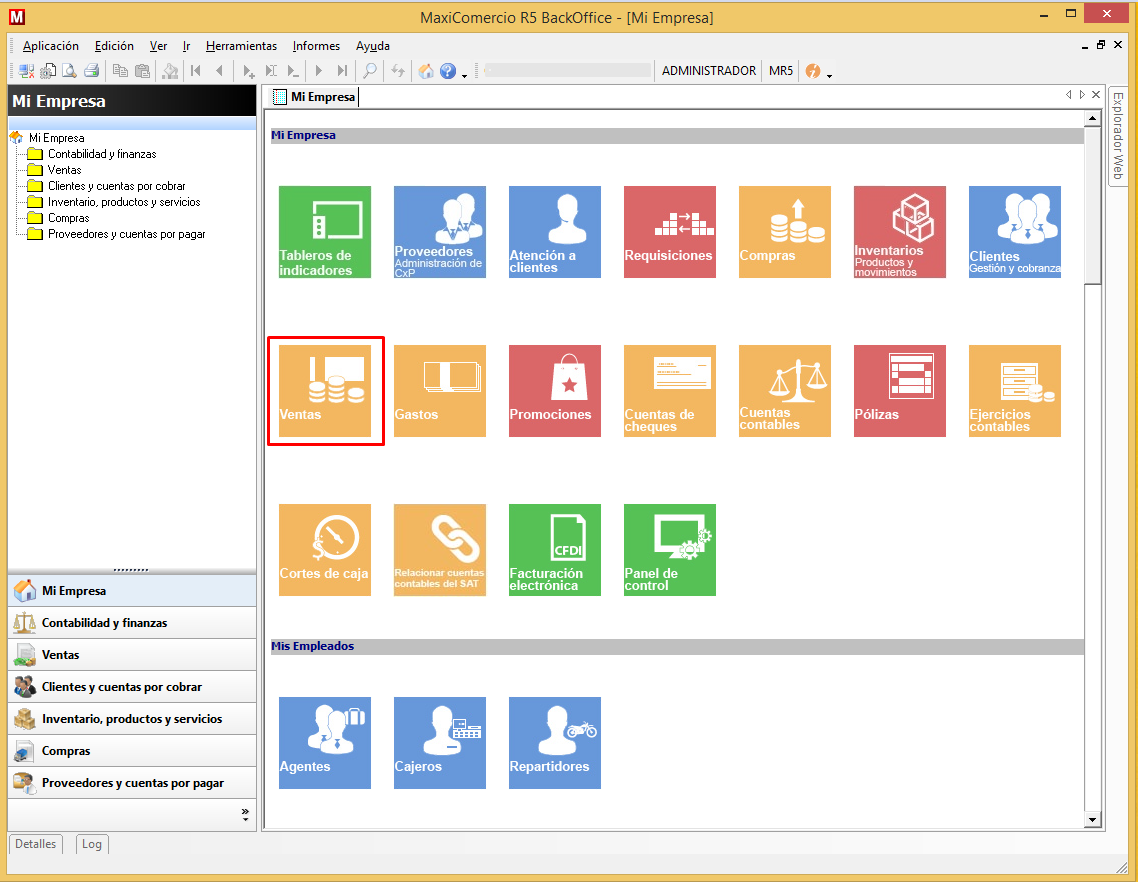Open the Herramientas menu

[242, 46]
